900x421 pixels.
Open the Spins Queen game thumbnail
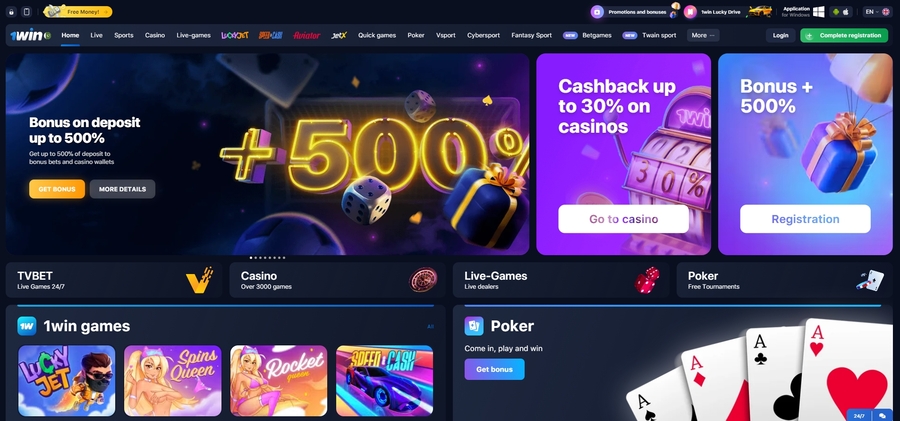click(x=173, y=380)
